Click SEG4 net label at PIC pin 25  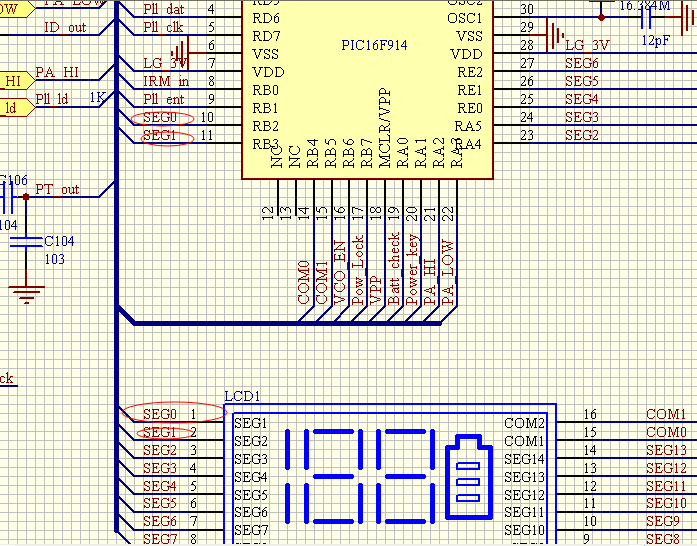pos(581,99)
